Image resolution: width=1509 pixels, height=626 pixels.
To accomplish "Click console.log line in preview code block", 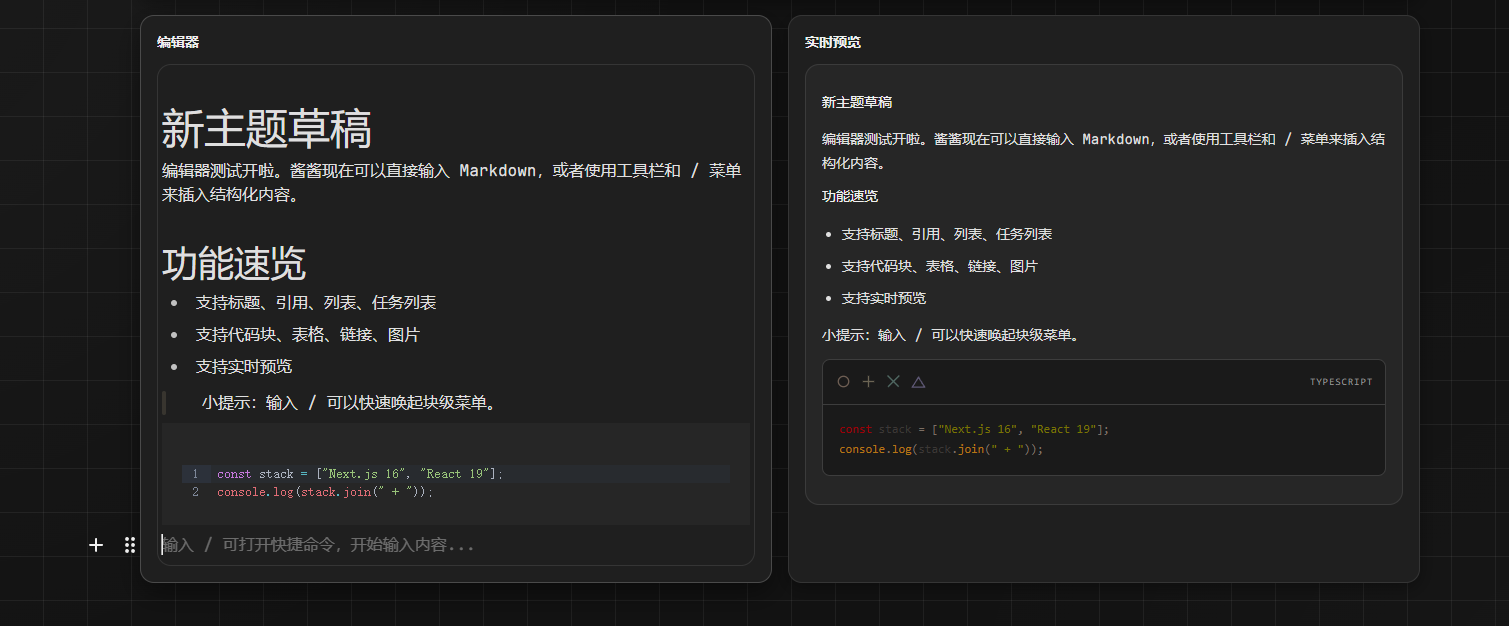I will pos(940,450).
